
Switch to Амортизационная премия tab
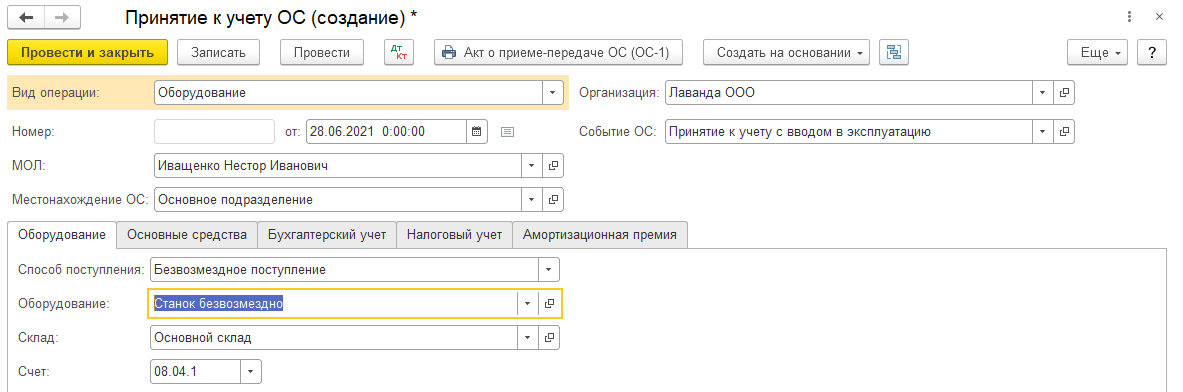(600, 234)
